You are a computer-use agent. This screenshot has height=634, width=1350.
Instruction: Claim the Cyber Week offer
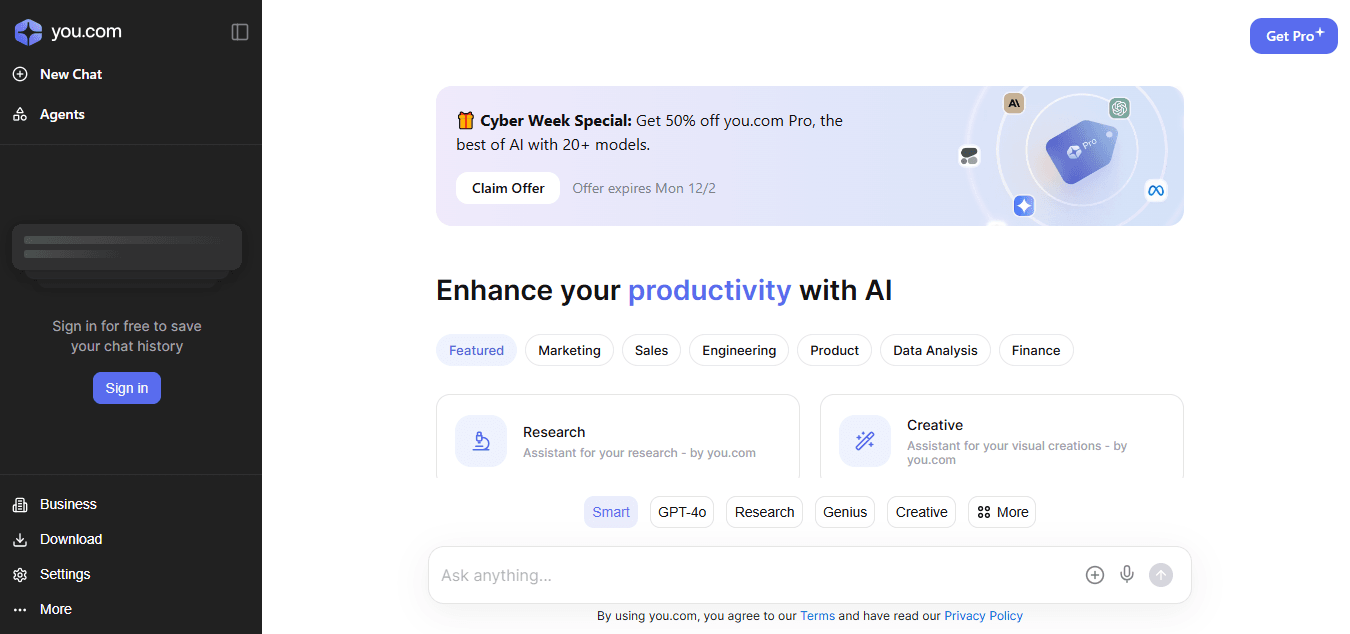click(507, 188)
